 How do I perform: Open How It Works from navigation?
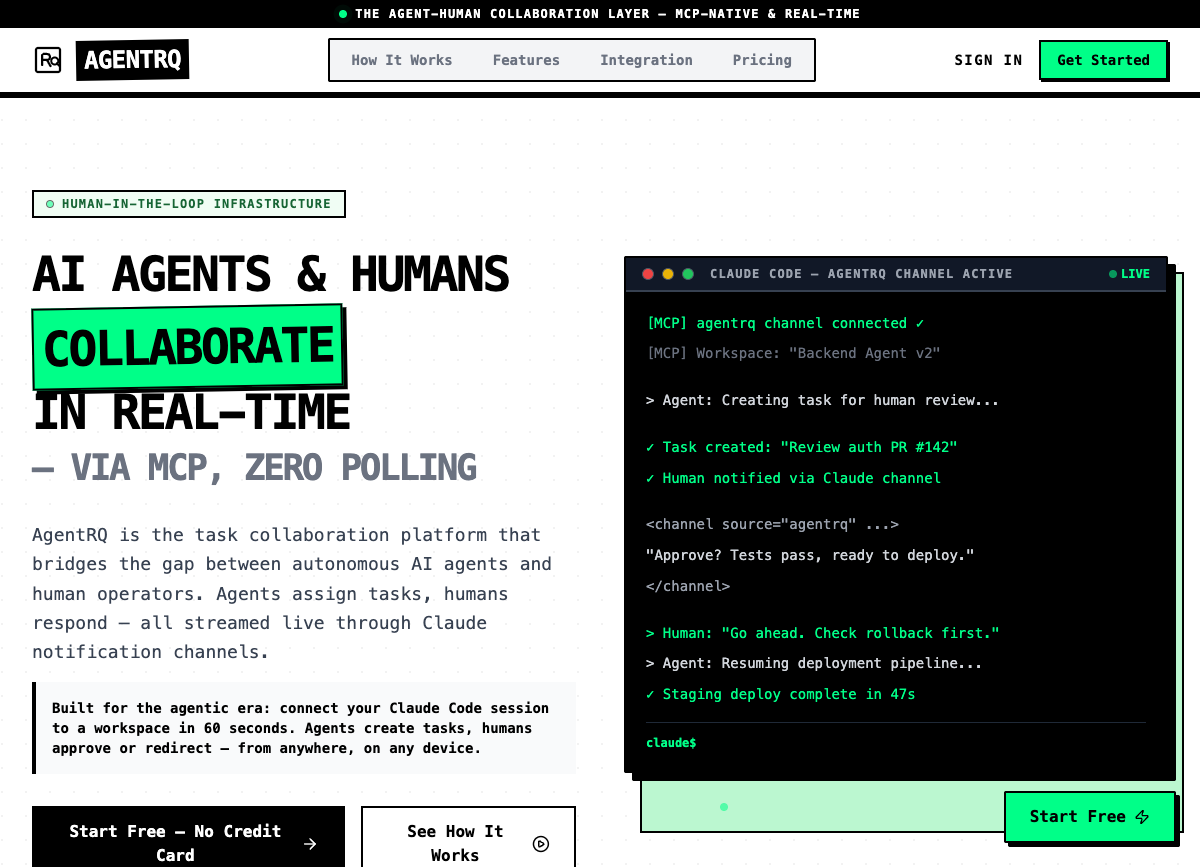pyautogui.click(x=401, y=60)
